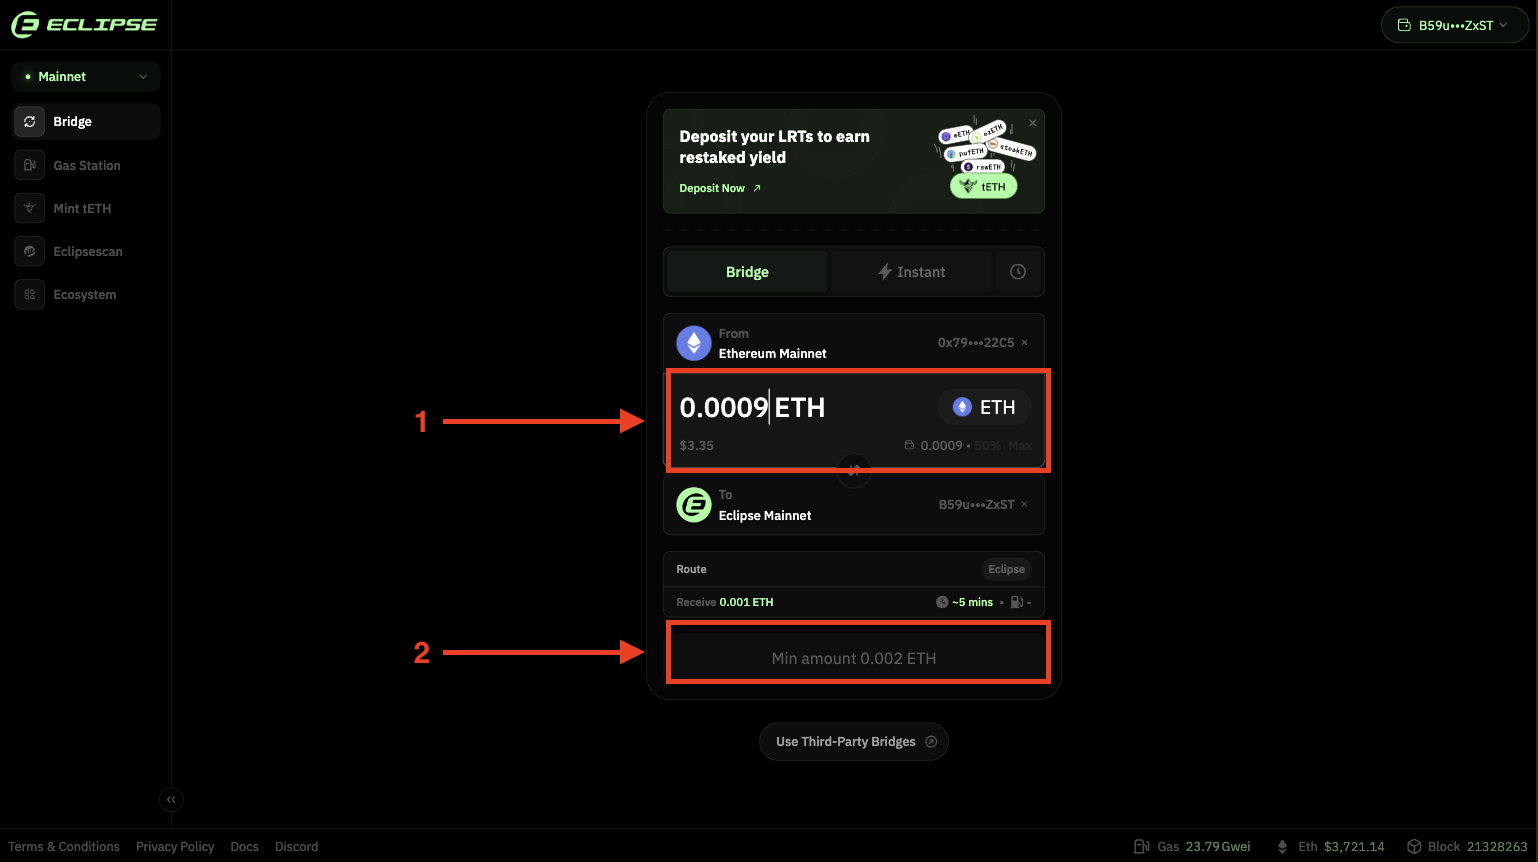The height and width of the screenshot is (862, 1538).
Task: Open the B59u…ZxST wallet dropdown
Action: [1455, 25]
